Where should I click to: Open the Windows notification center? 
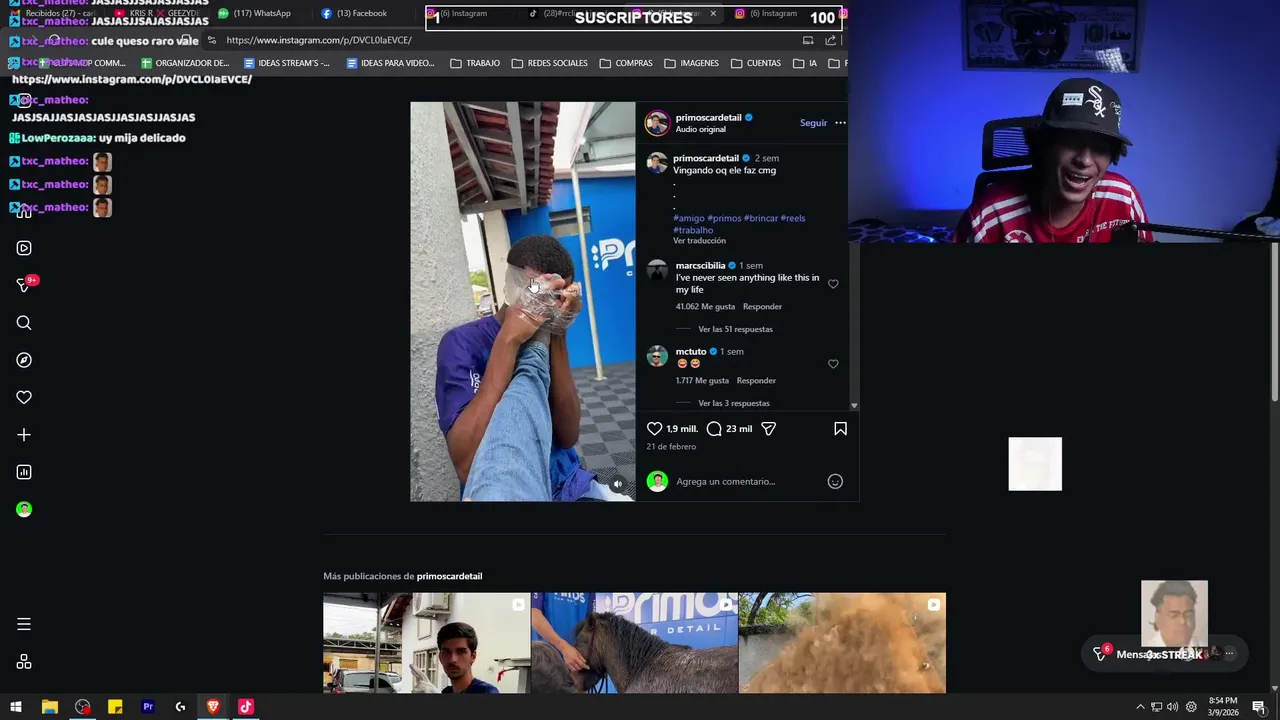click(x=1259, y=707)
